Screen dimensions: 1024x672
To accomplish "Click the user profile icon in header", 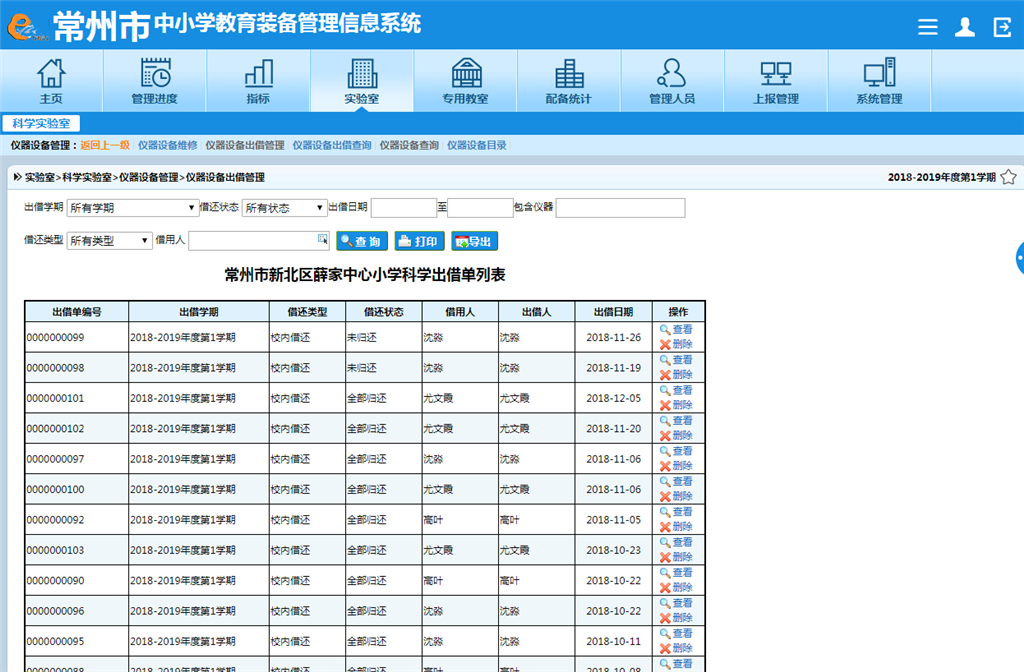I will pyautogui.click(x=965, y=27).
